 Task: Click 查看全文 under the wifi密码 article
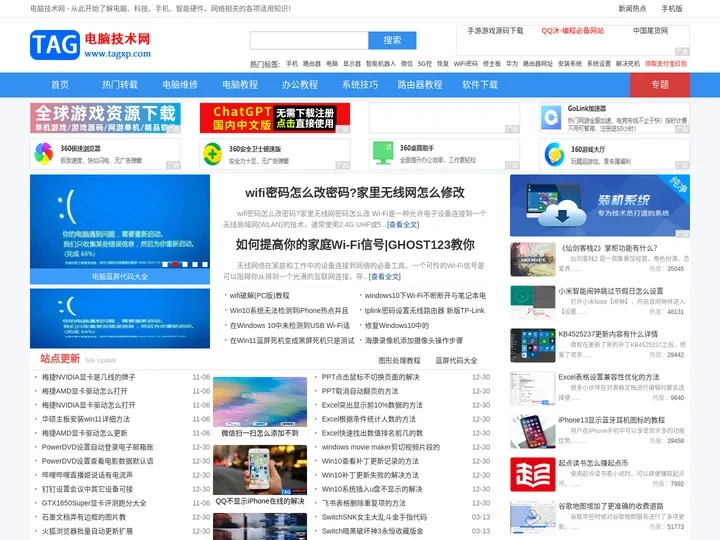(403, 225)
